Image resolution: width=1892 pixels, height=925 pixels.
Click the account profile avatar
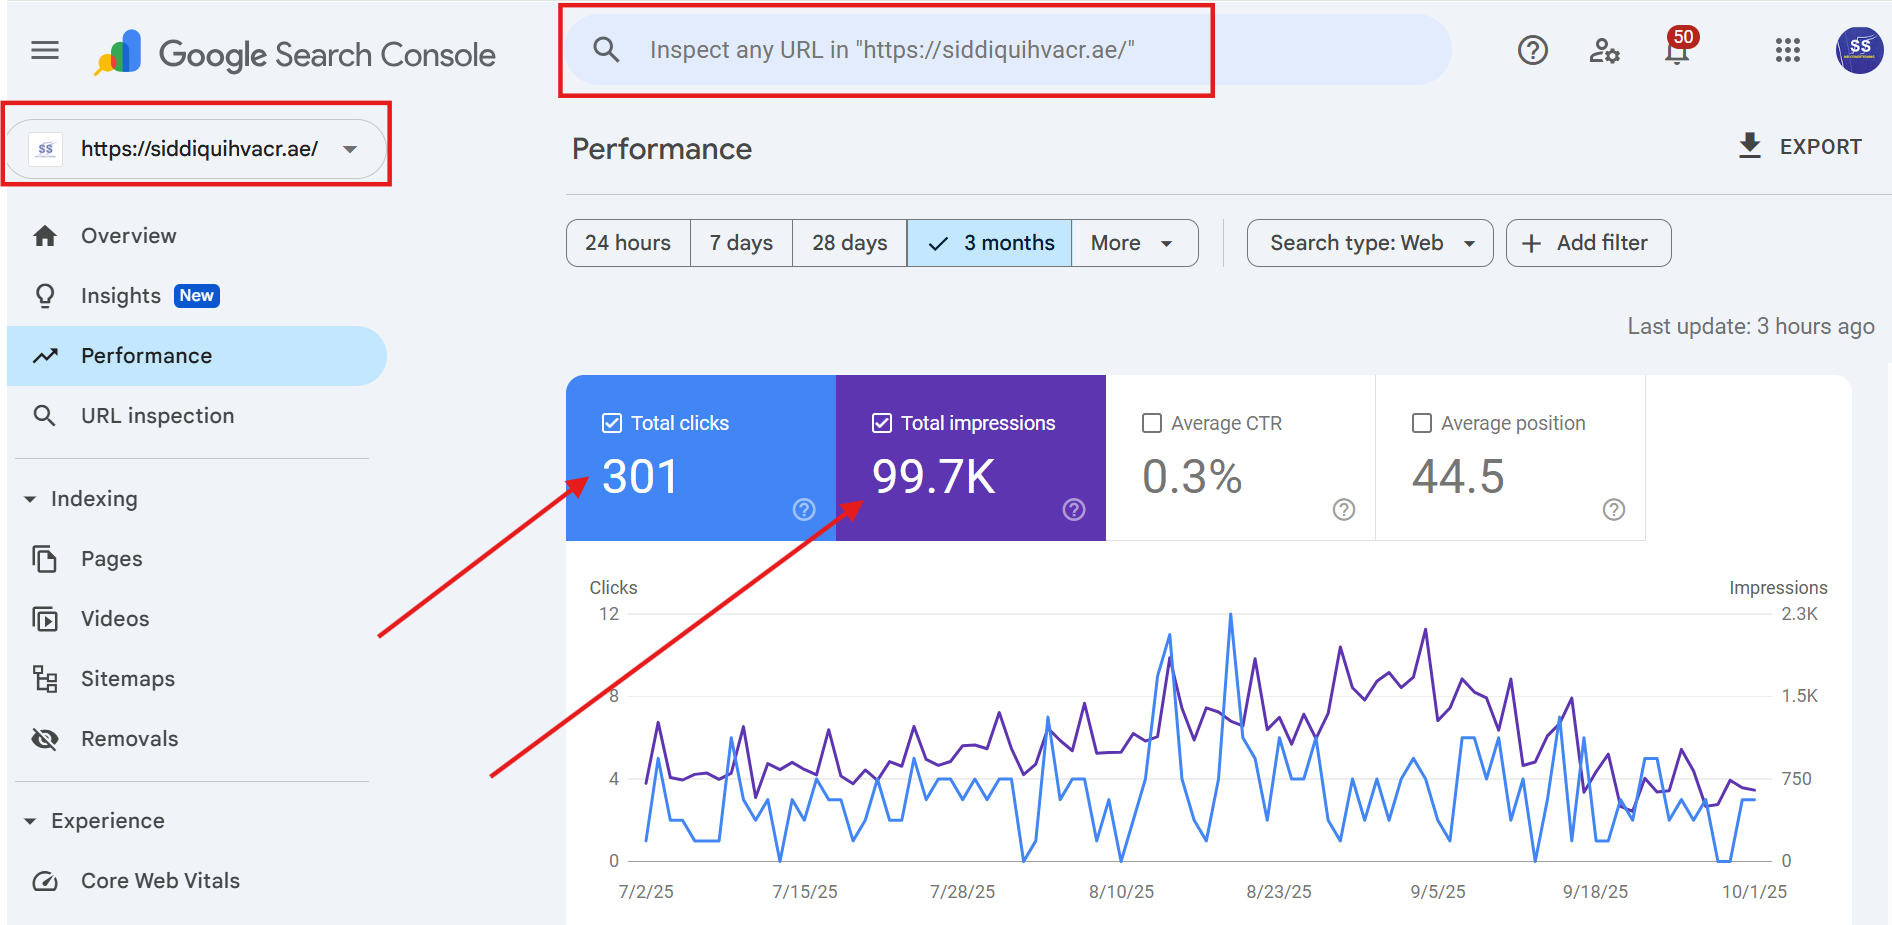click(x=1859, y=50)
